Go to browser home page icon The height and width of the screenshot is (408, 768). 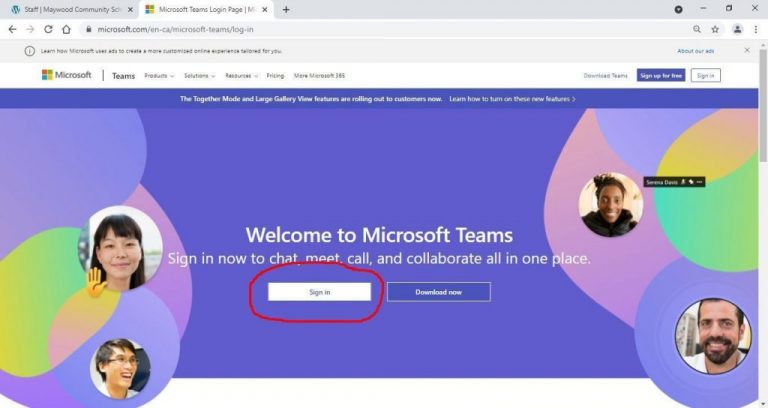[x=66, y=29]
